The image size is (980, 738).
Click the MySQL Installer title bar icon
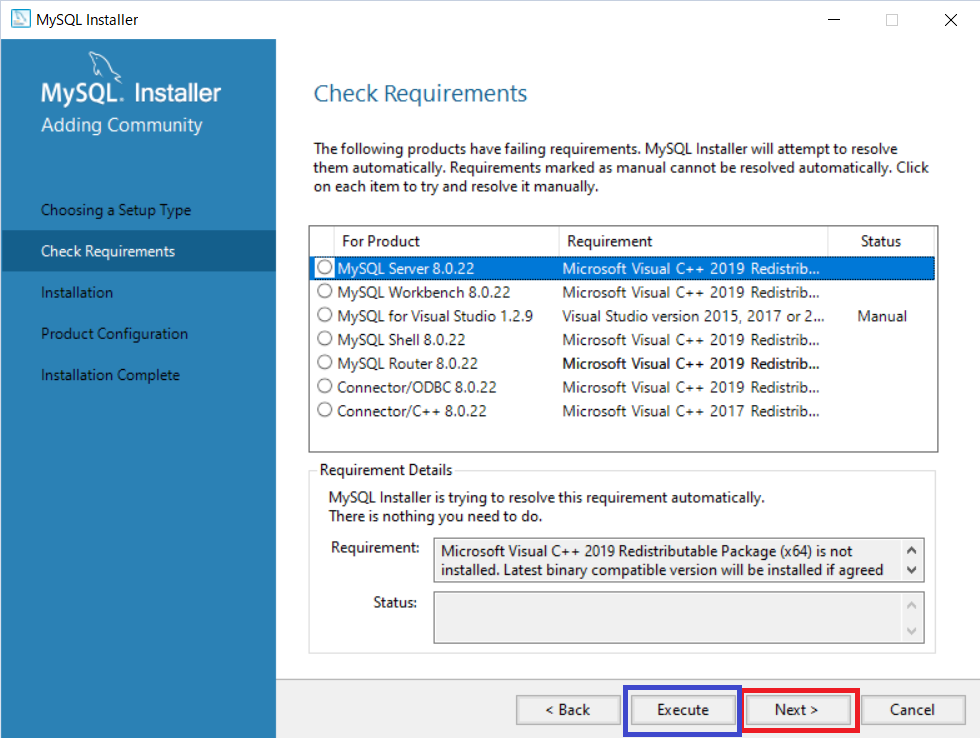[x=20, y=19]
